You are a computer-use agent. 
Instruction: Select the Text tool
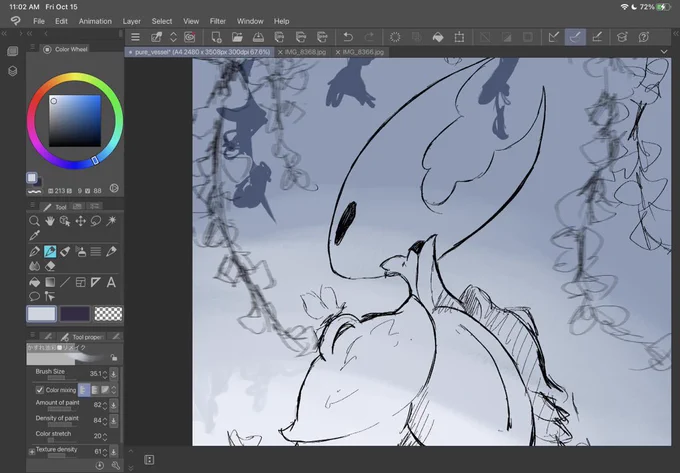click(x=111, y=282)
